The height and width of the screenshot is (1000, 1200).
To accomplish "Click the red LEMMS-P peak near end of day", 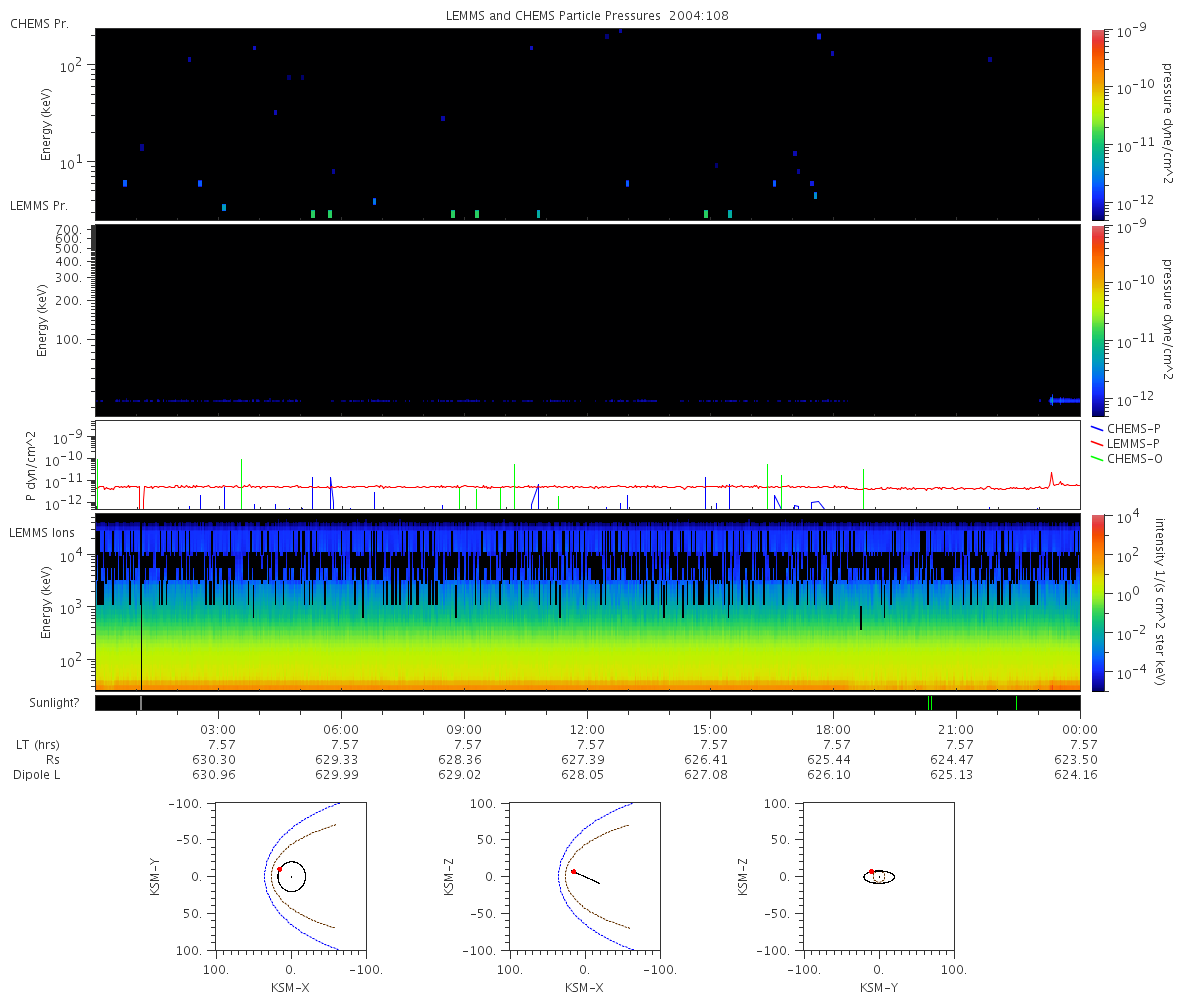I will (x=1052, y=478).
